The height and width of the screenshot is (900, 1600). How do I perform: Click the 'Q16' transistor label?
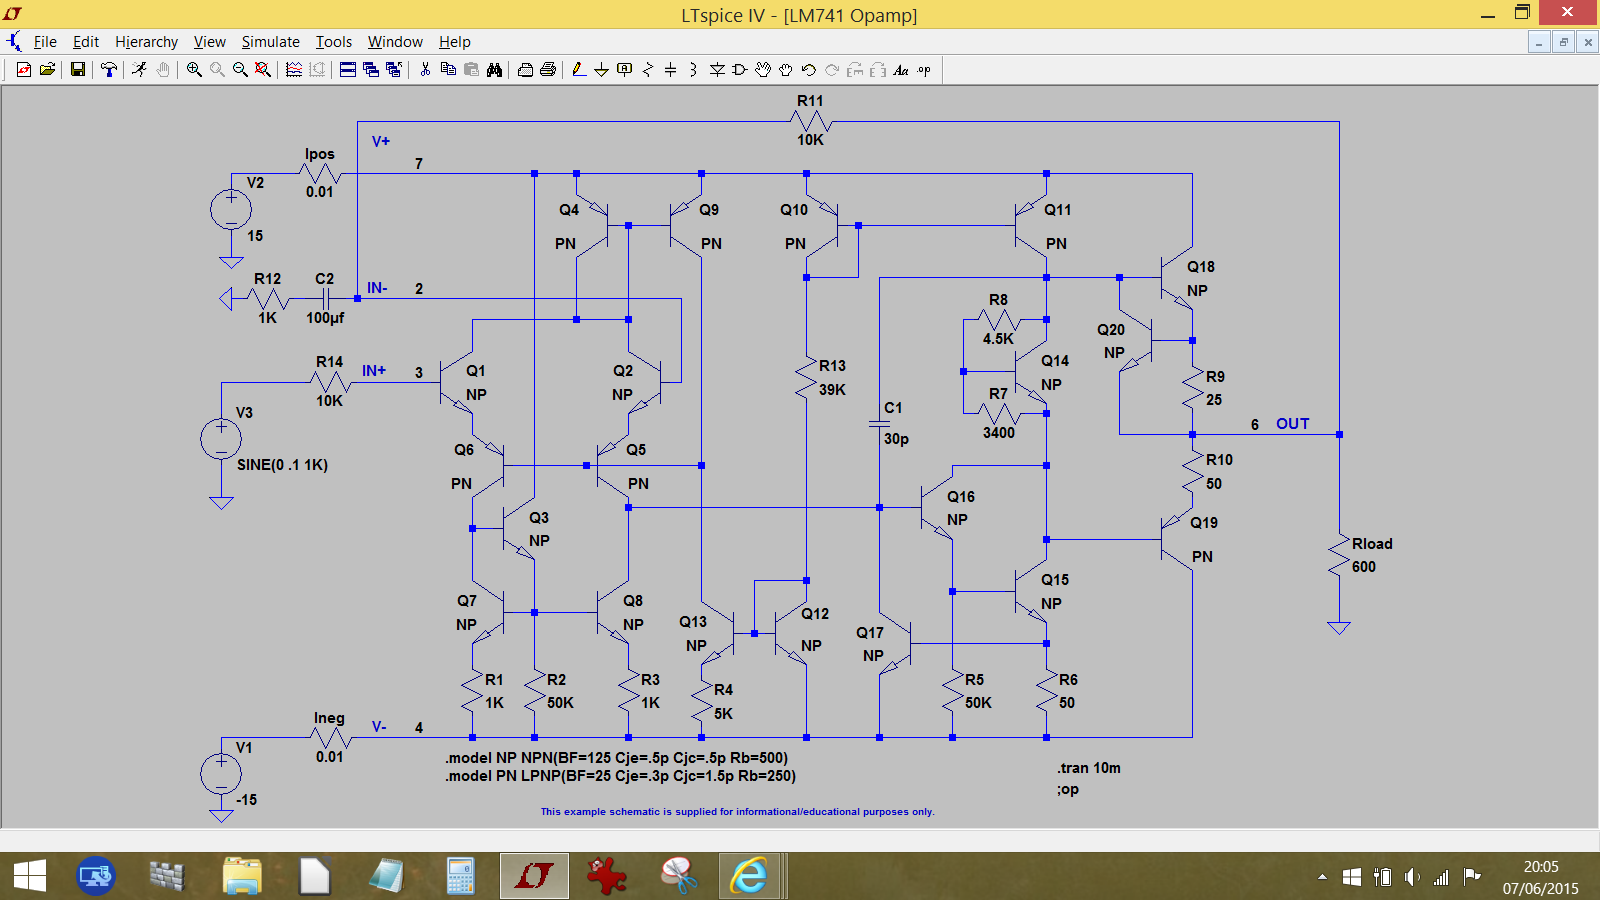coord(961,497)
